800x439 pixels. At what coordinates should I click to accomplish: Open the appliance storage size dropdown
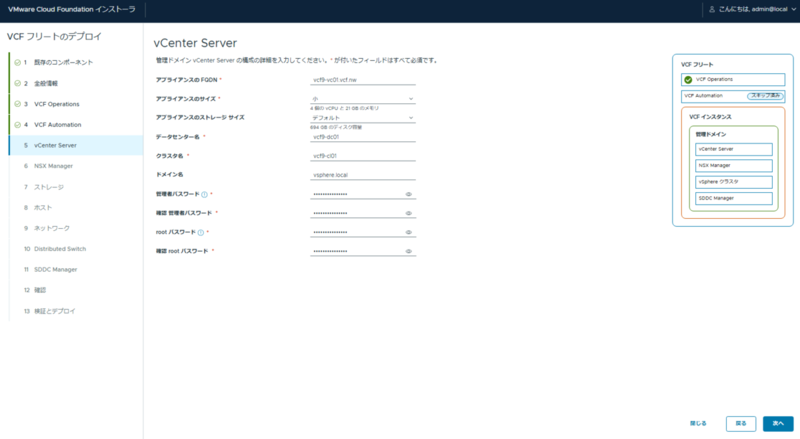pyautogui.click(x=363, y=118)
